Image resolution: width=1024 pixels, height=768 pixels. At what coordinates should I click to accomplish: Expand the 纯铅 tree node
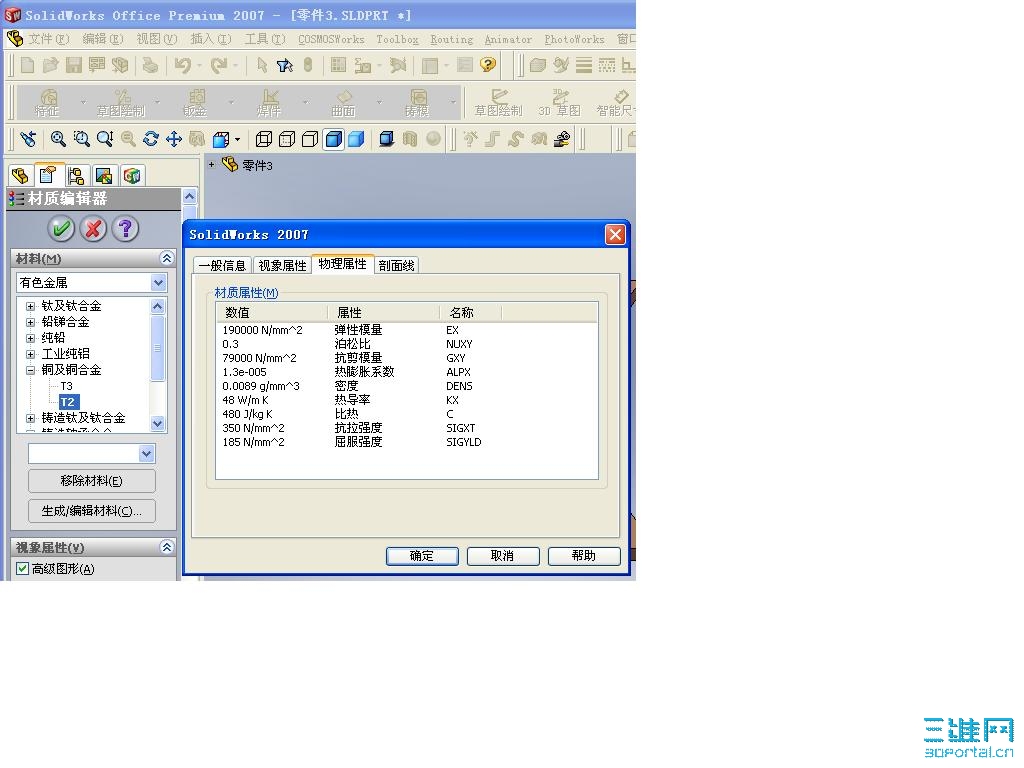point(30,338)
